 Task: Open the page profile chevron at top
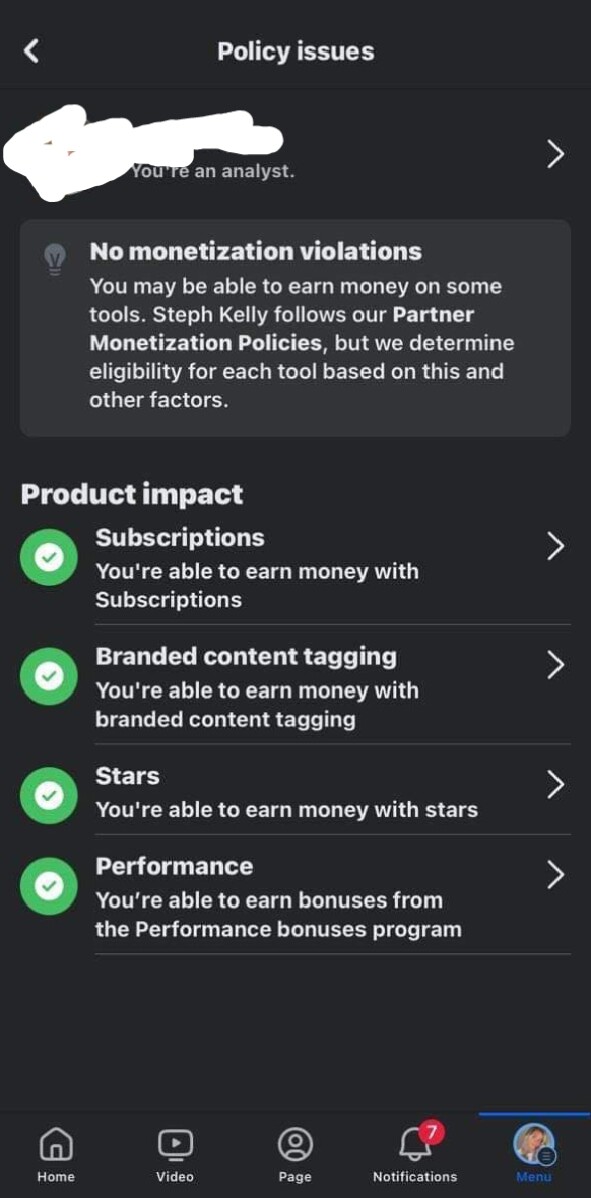pos(556,154)
